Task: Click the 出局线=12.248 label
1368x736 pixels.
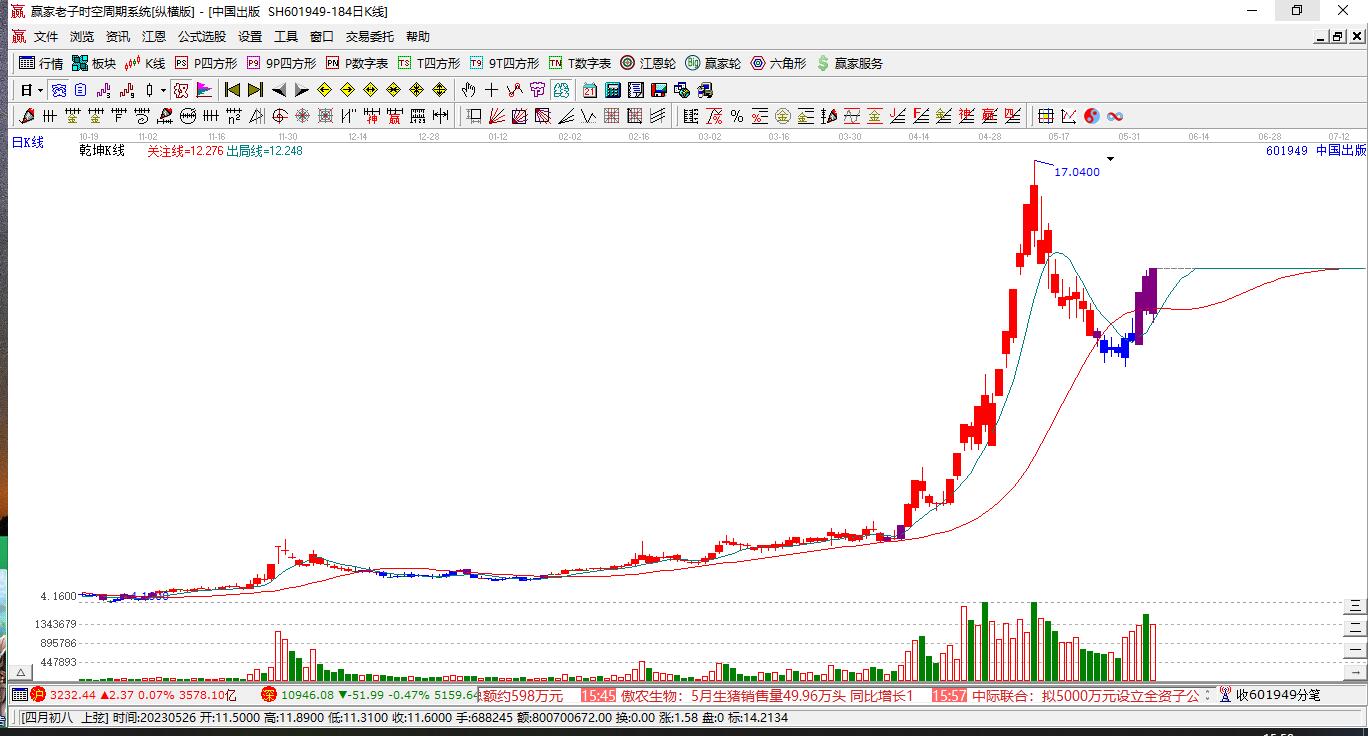Action: [x=264, y=151]
